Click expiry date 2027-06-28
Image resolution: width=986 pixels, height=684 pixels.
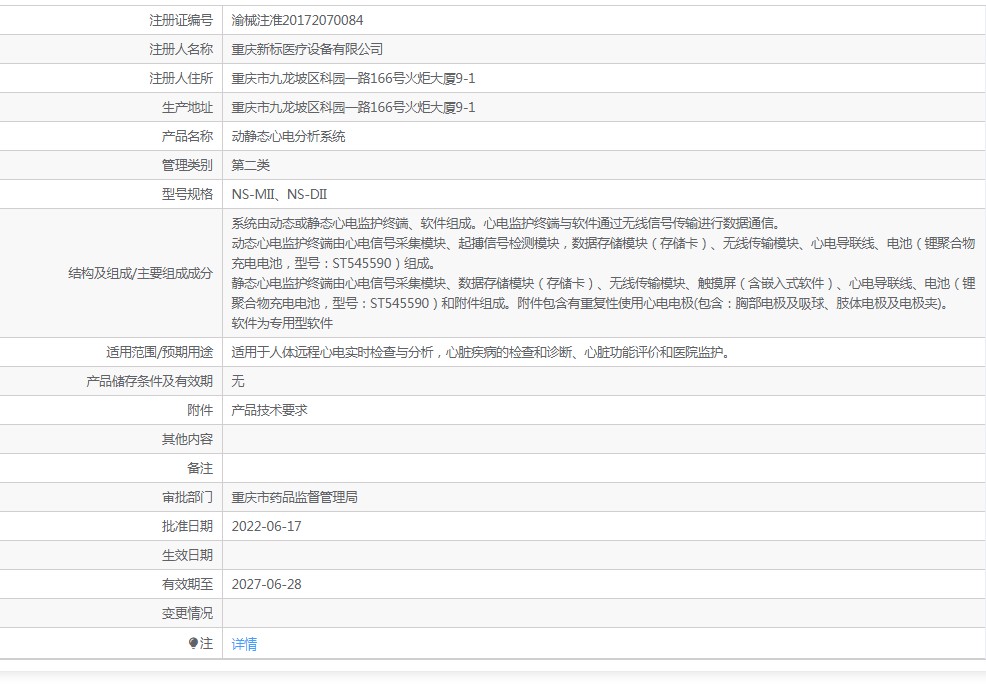point(267,584)
